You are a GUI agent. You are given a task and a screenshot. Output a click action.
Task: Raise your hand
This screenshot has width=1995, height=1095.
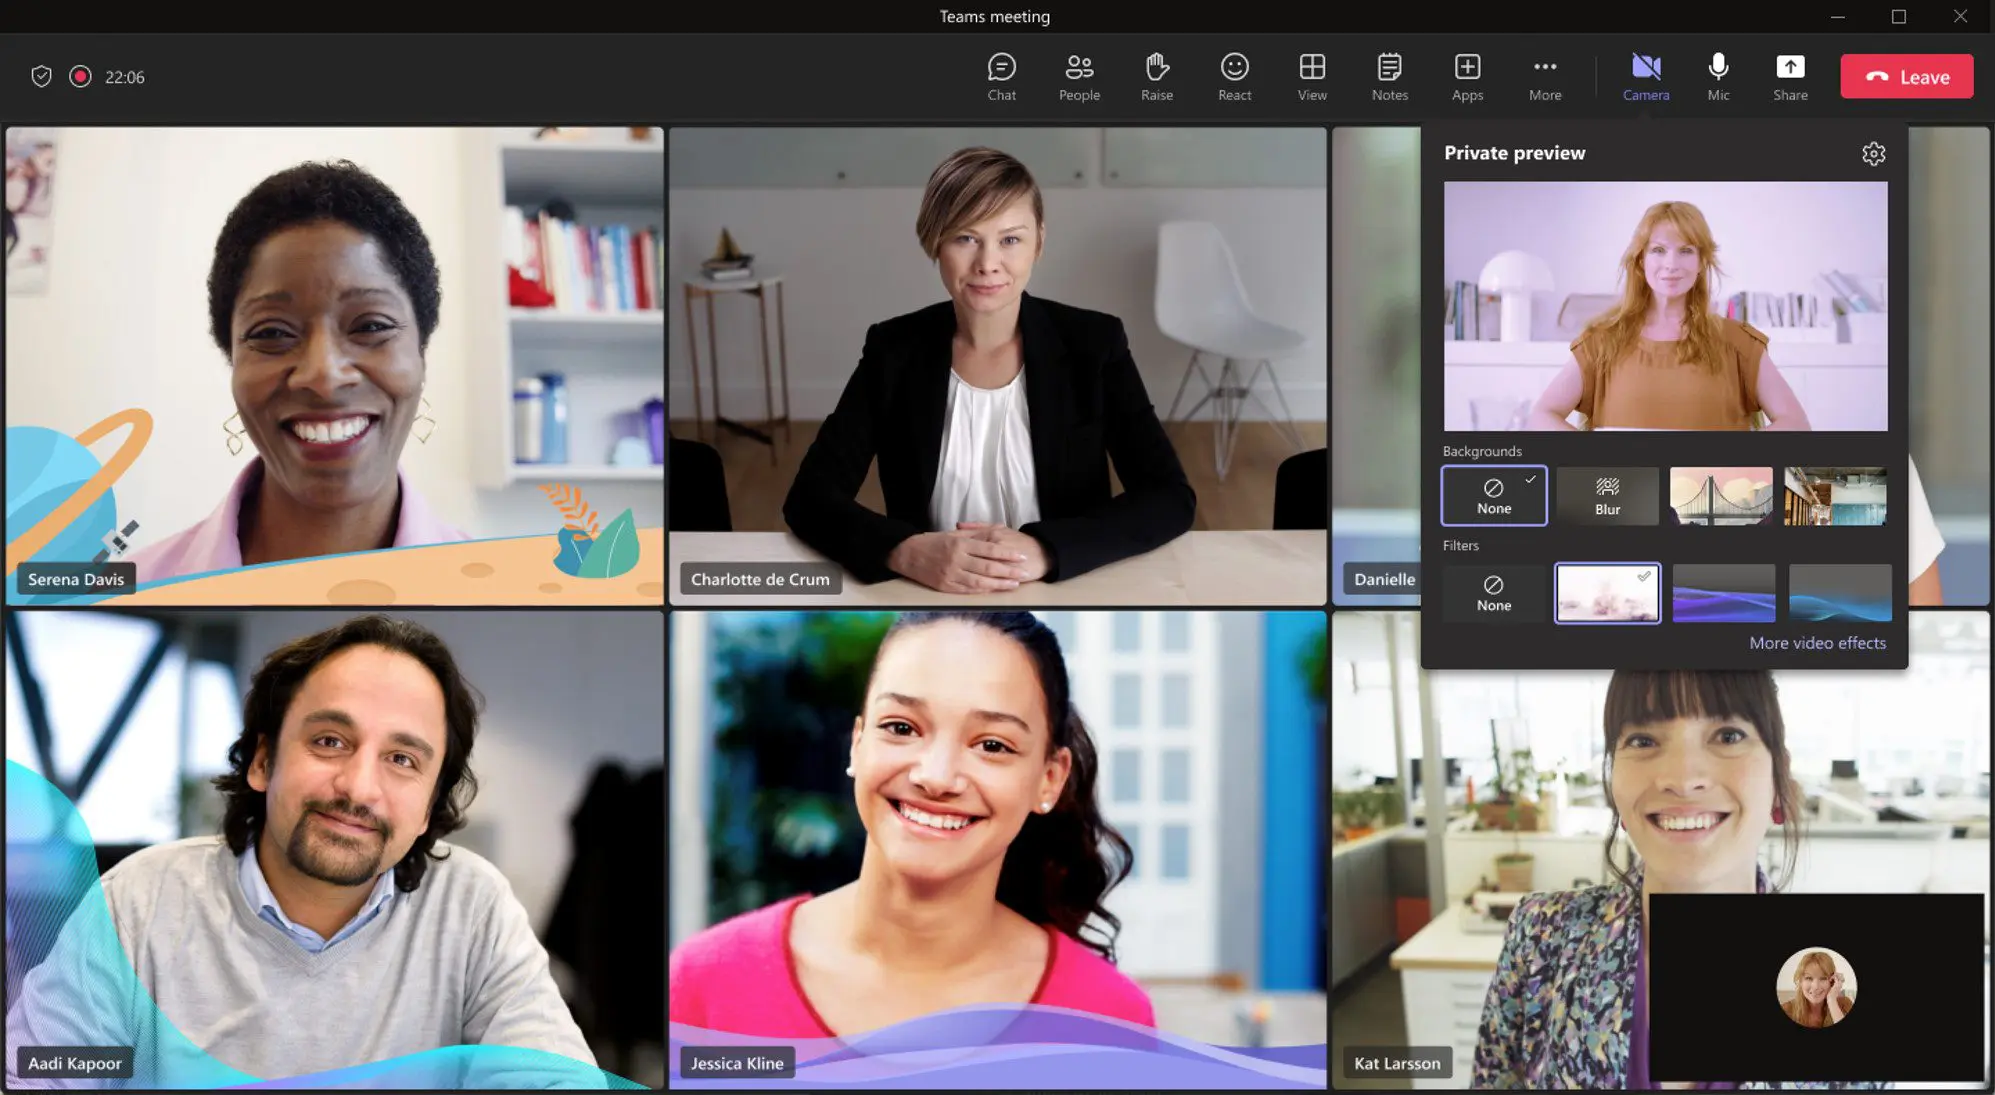(1156, 75)
